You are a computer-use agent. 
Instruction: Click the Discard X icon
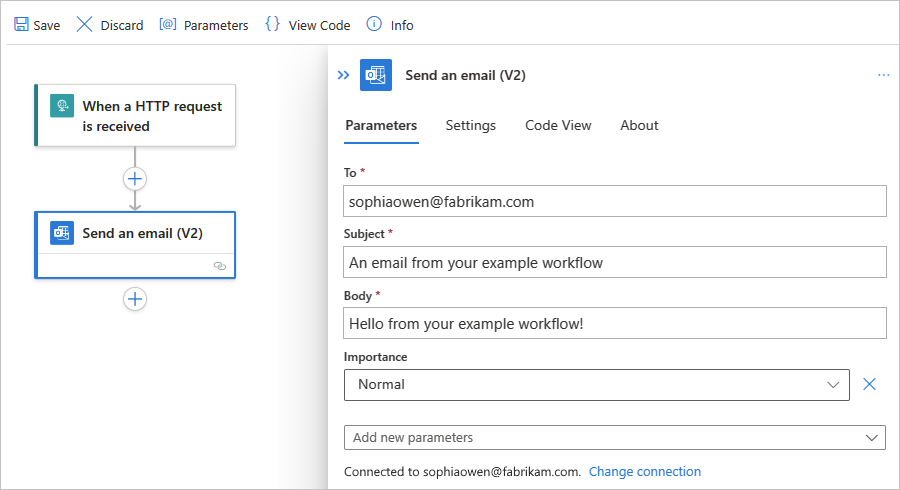point(85,25)
